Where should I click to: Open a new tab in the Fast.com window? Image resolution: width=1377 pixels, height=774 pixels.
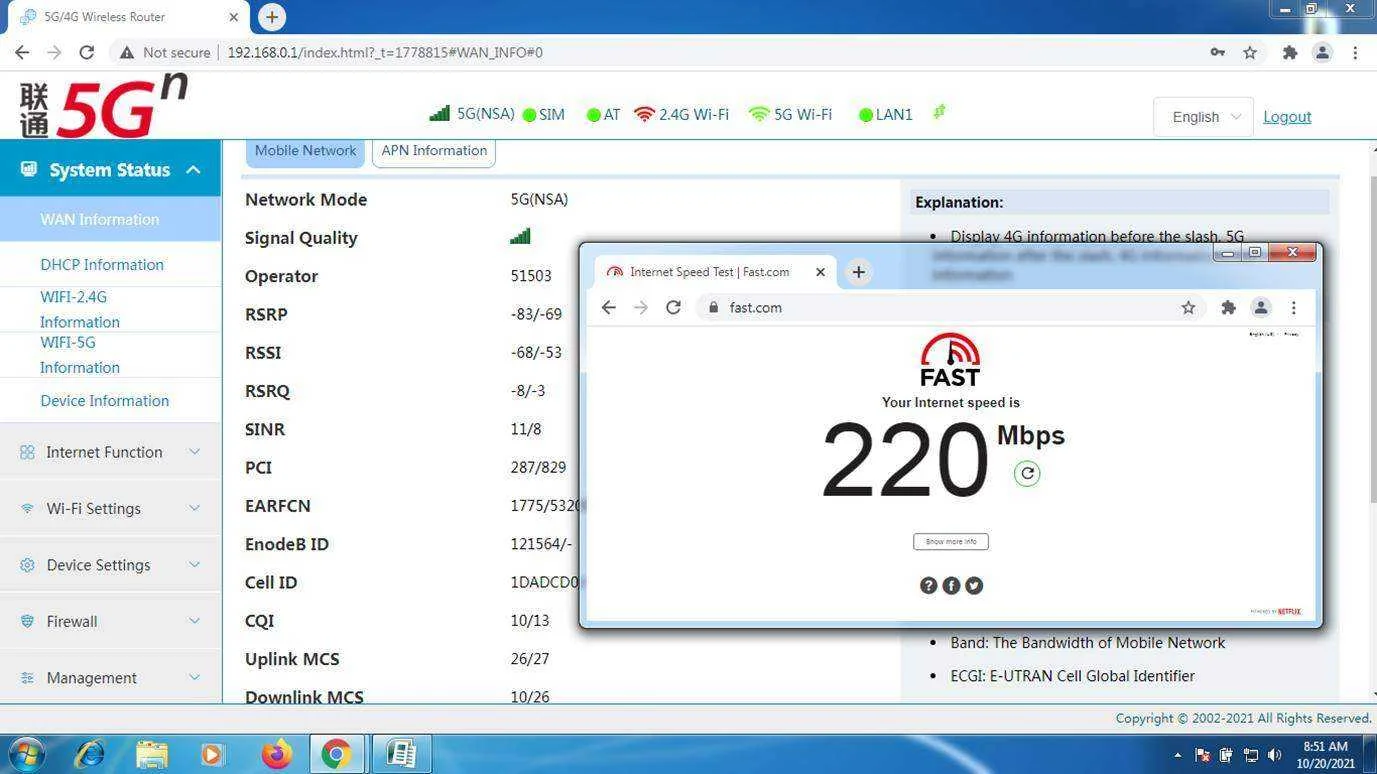858,272
